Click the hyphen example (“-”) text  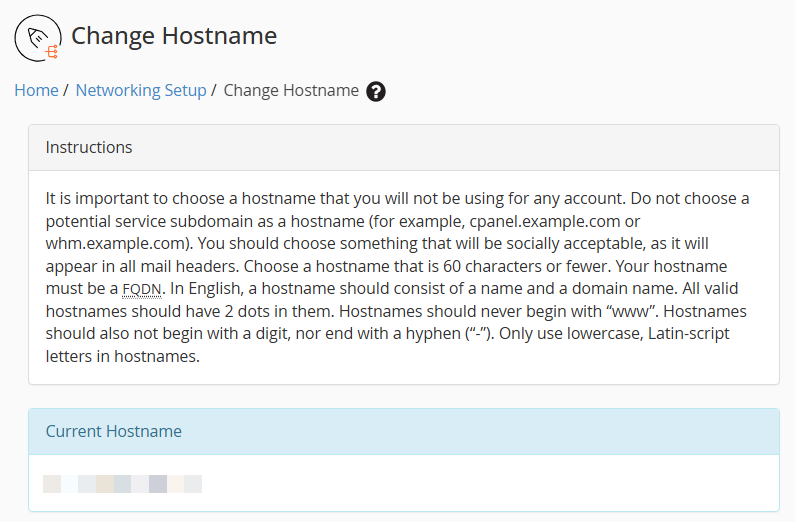(479, 334)
